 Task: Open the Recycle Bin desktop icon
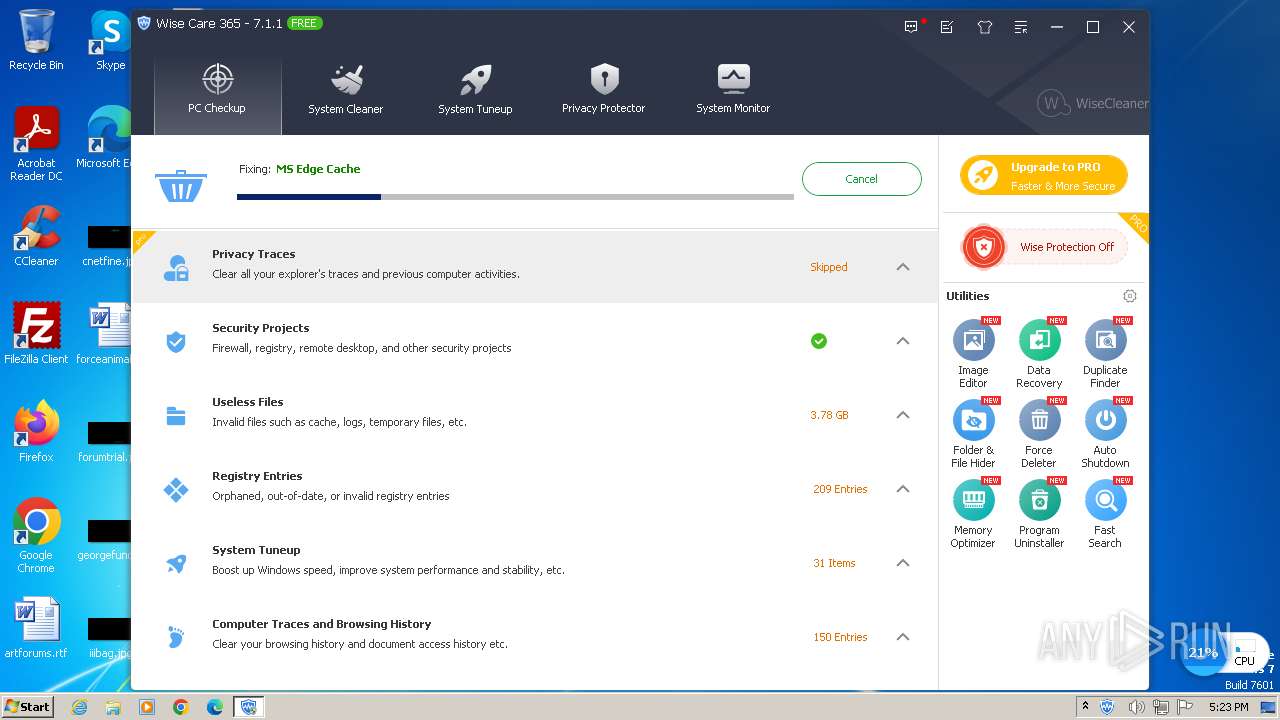pyautogui.click(x=36, y=40)
